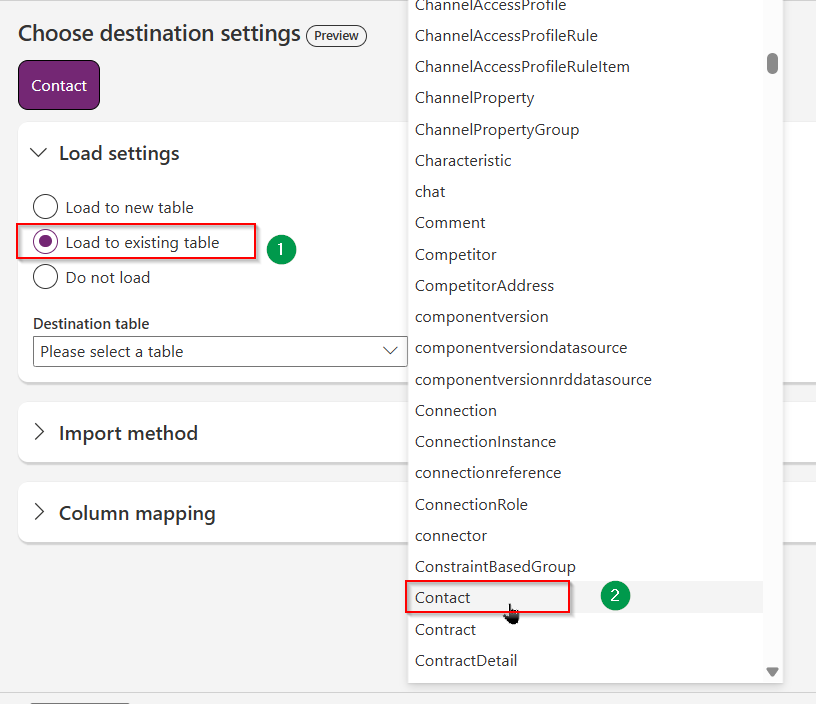816x704 pixels.
Task: Pick Contract from the table list
Action: pos(585,629)
